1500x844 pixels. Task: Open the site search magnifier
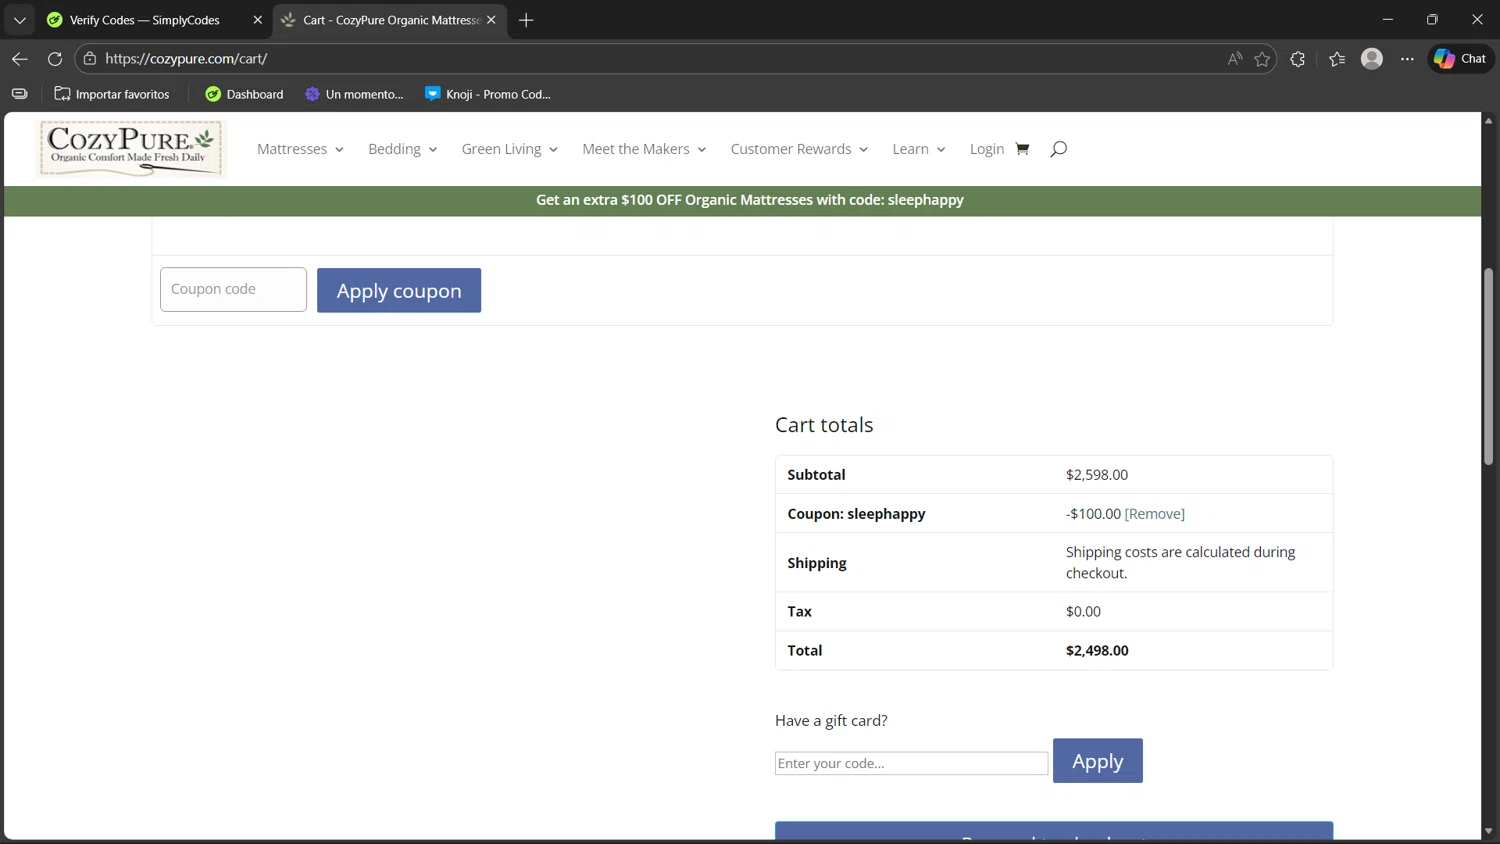click(1058, 149)
